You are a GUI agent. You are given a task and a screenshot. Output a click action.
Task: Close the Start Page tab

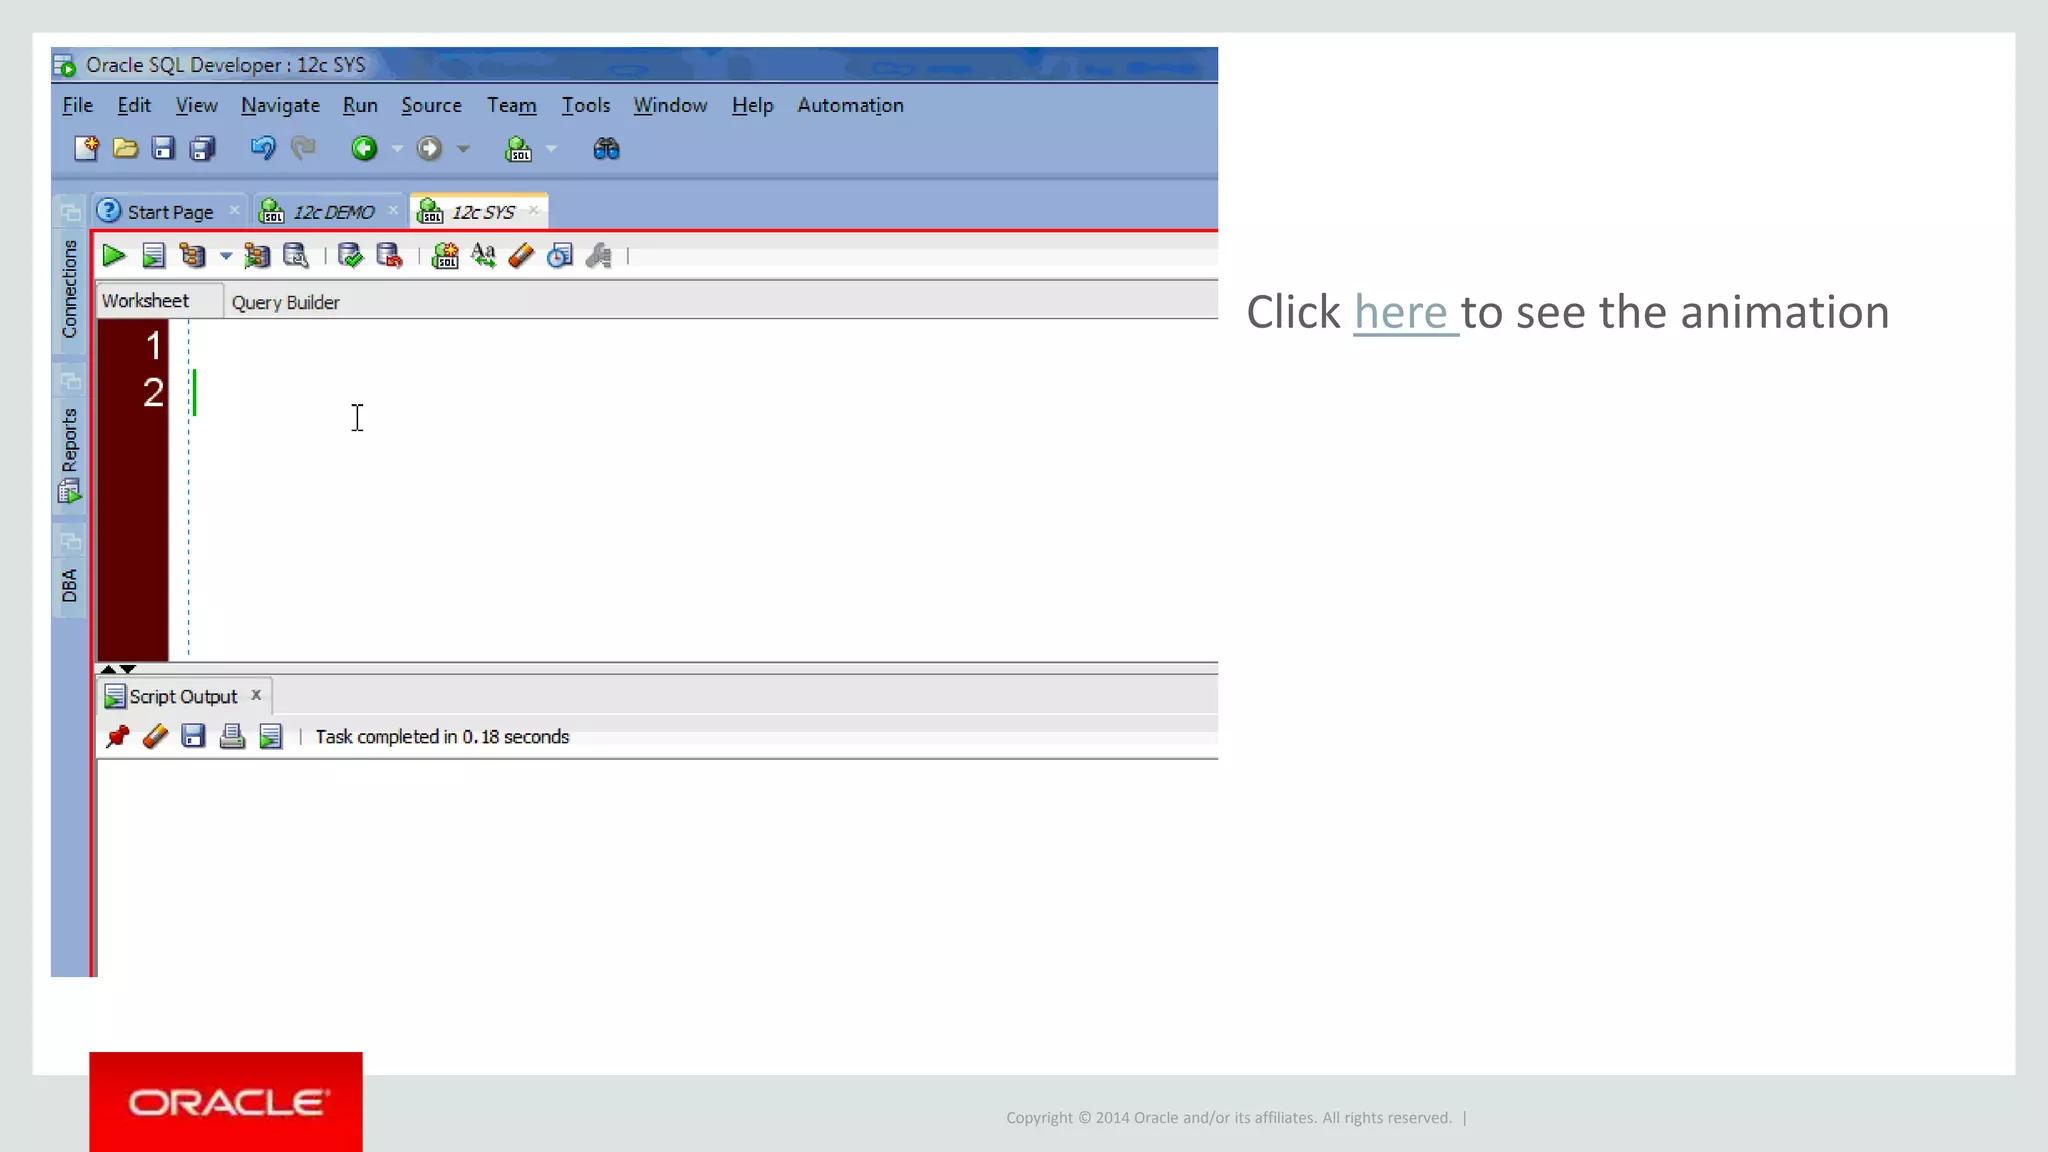234,210
